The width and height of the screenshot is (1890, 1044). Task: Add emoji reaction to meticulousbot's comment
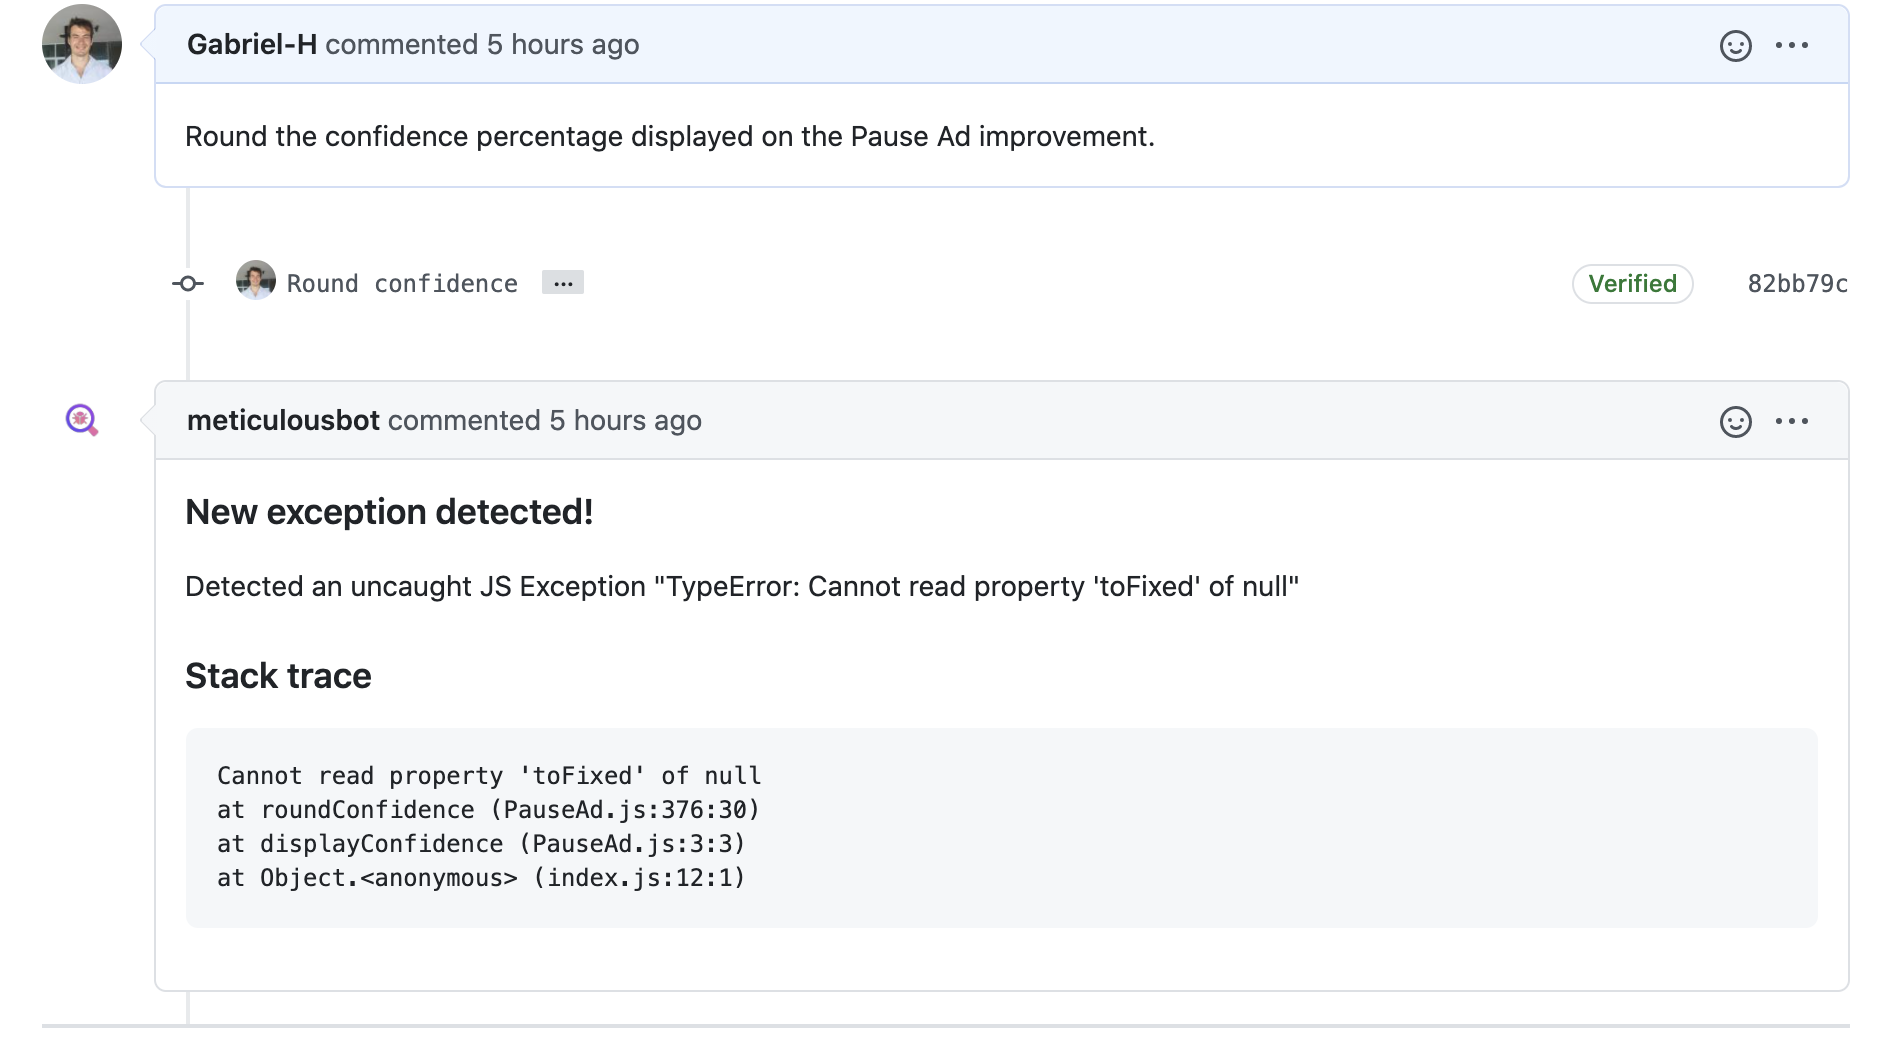pyautogui.click(x=1735, y=422)
